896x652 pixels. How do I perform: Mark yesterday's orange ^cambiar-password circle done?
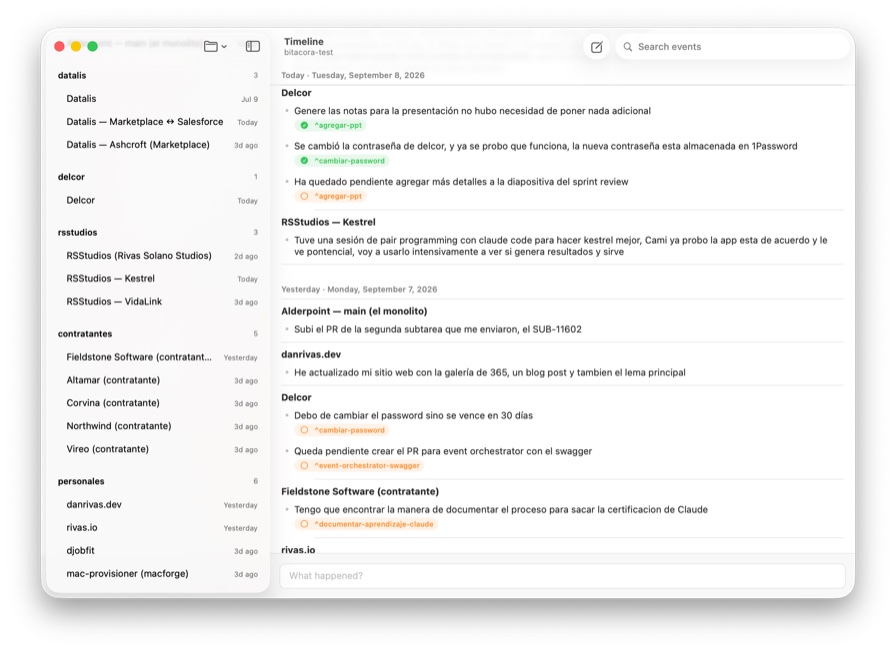pos(304,430)
